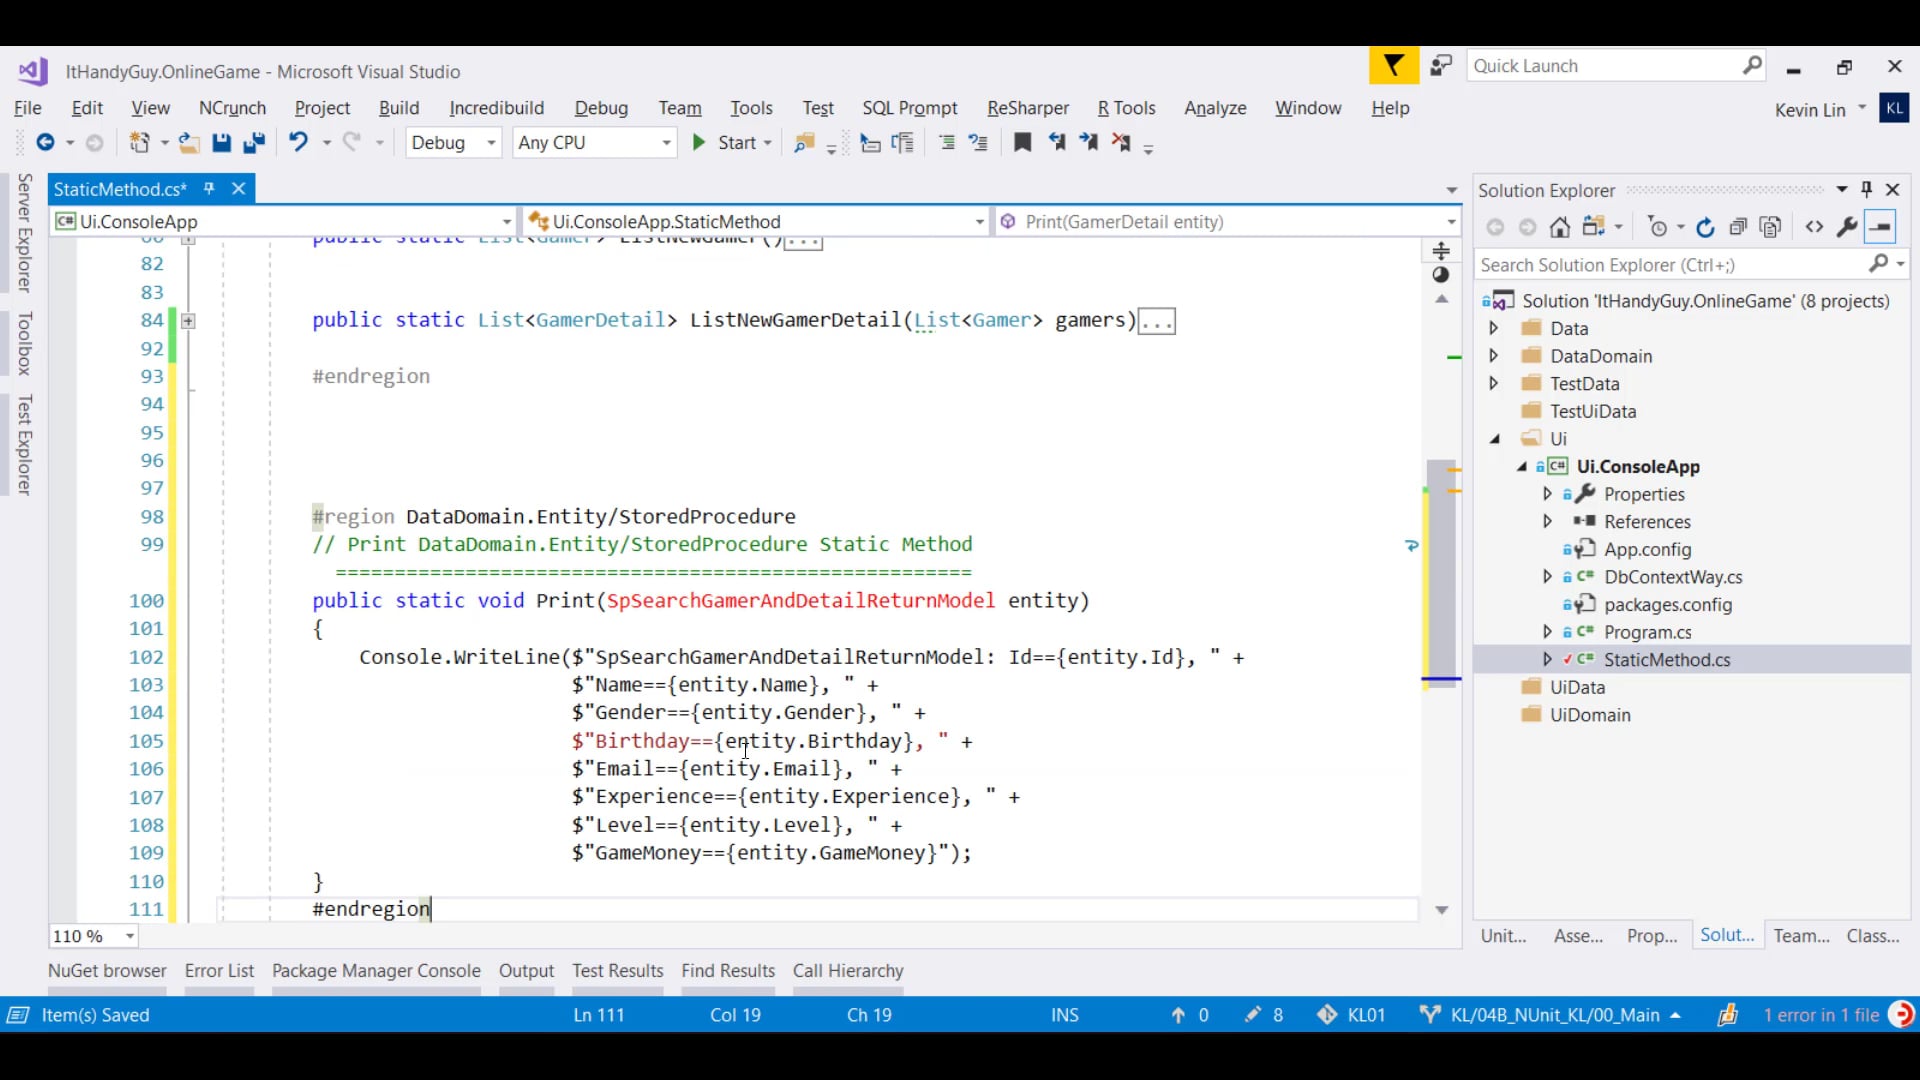
Task: Expand collapsed ListNewGamerDetail method outline
Action: click(x=188, y=321)
